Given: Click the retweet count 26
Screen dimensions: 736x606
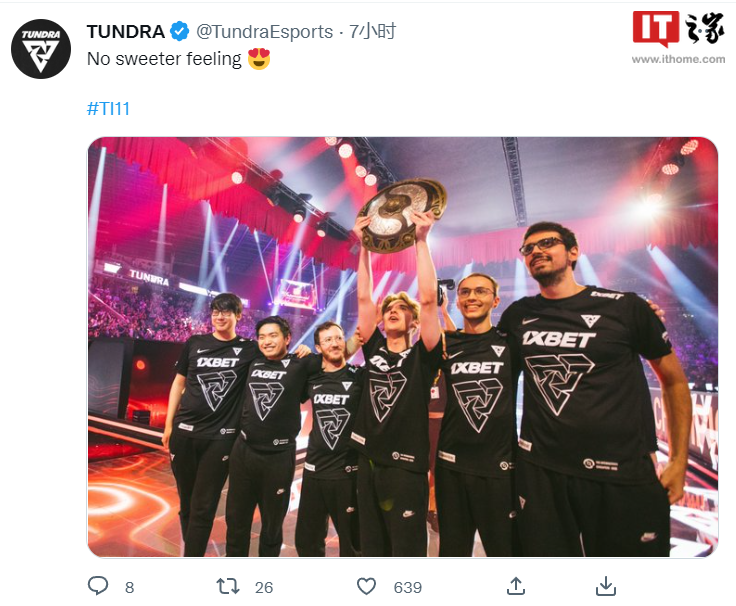Looking at the screenshot, I should 264,587.
